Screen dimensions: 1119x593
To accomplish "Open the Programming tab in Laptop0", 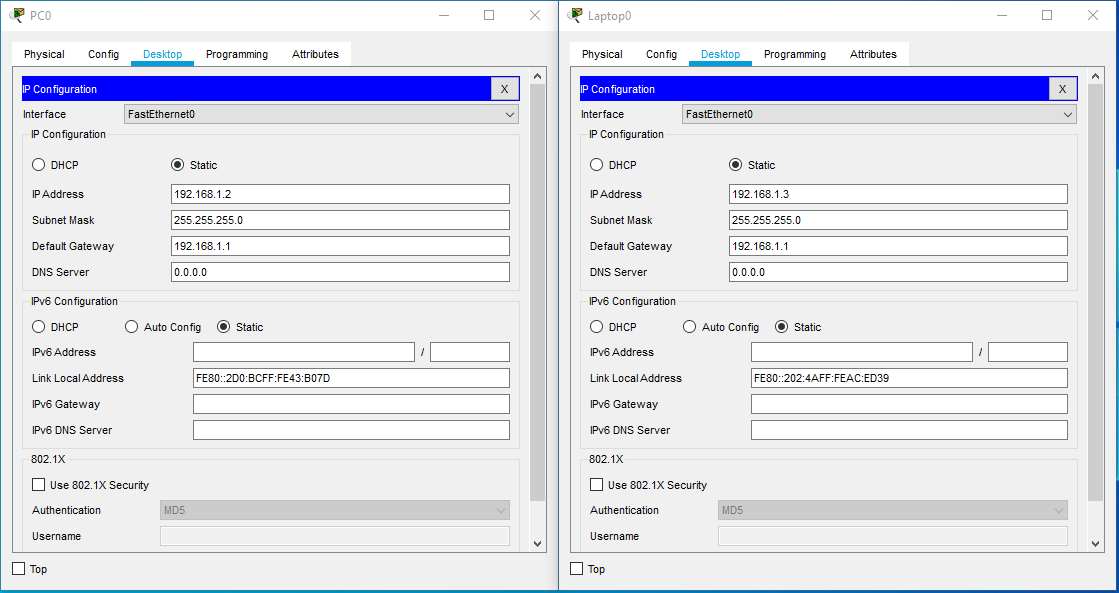I will [x=795, y=54].
